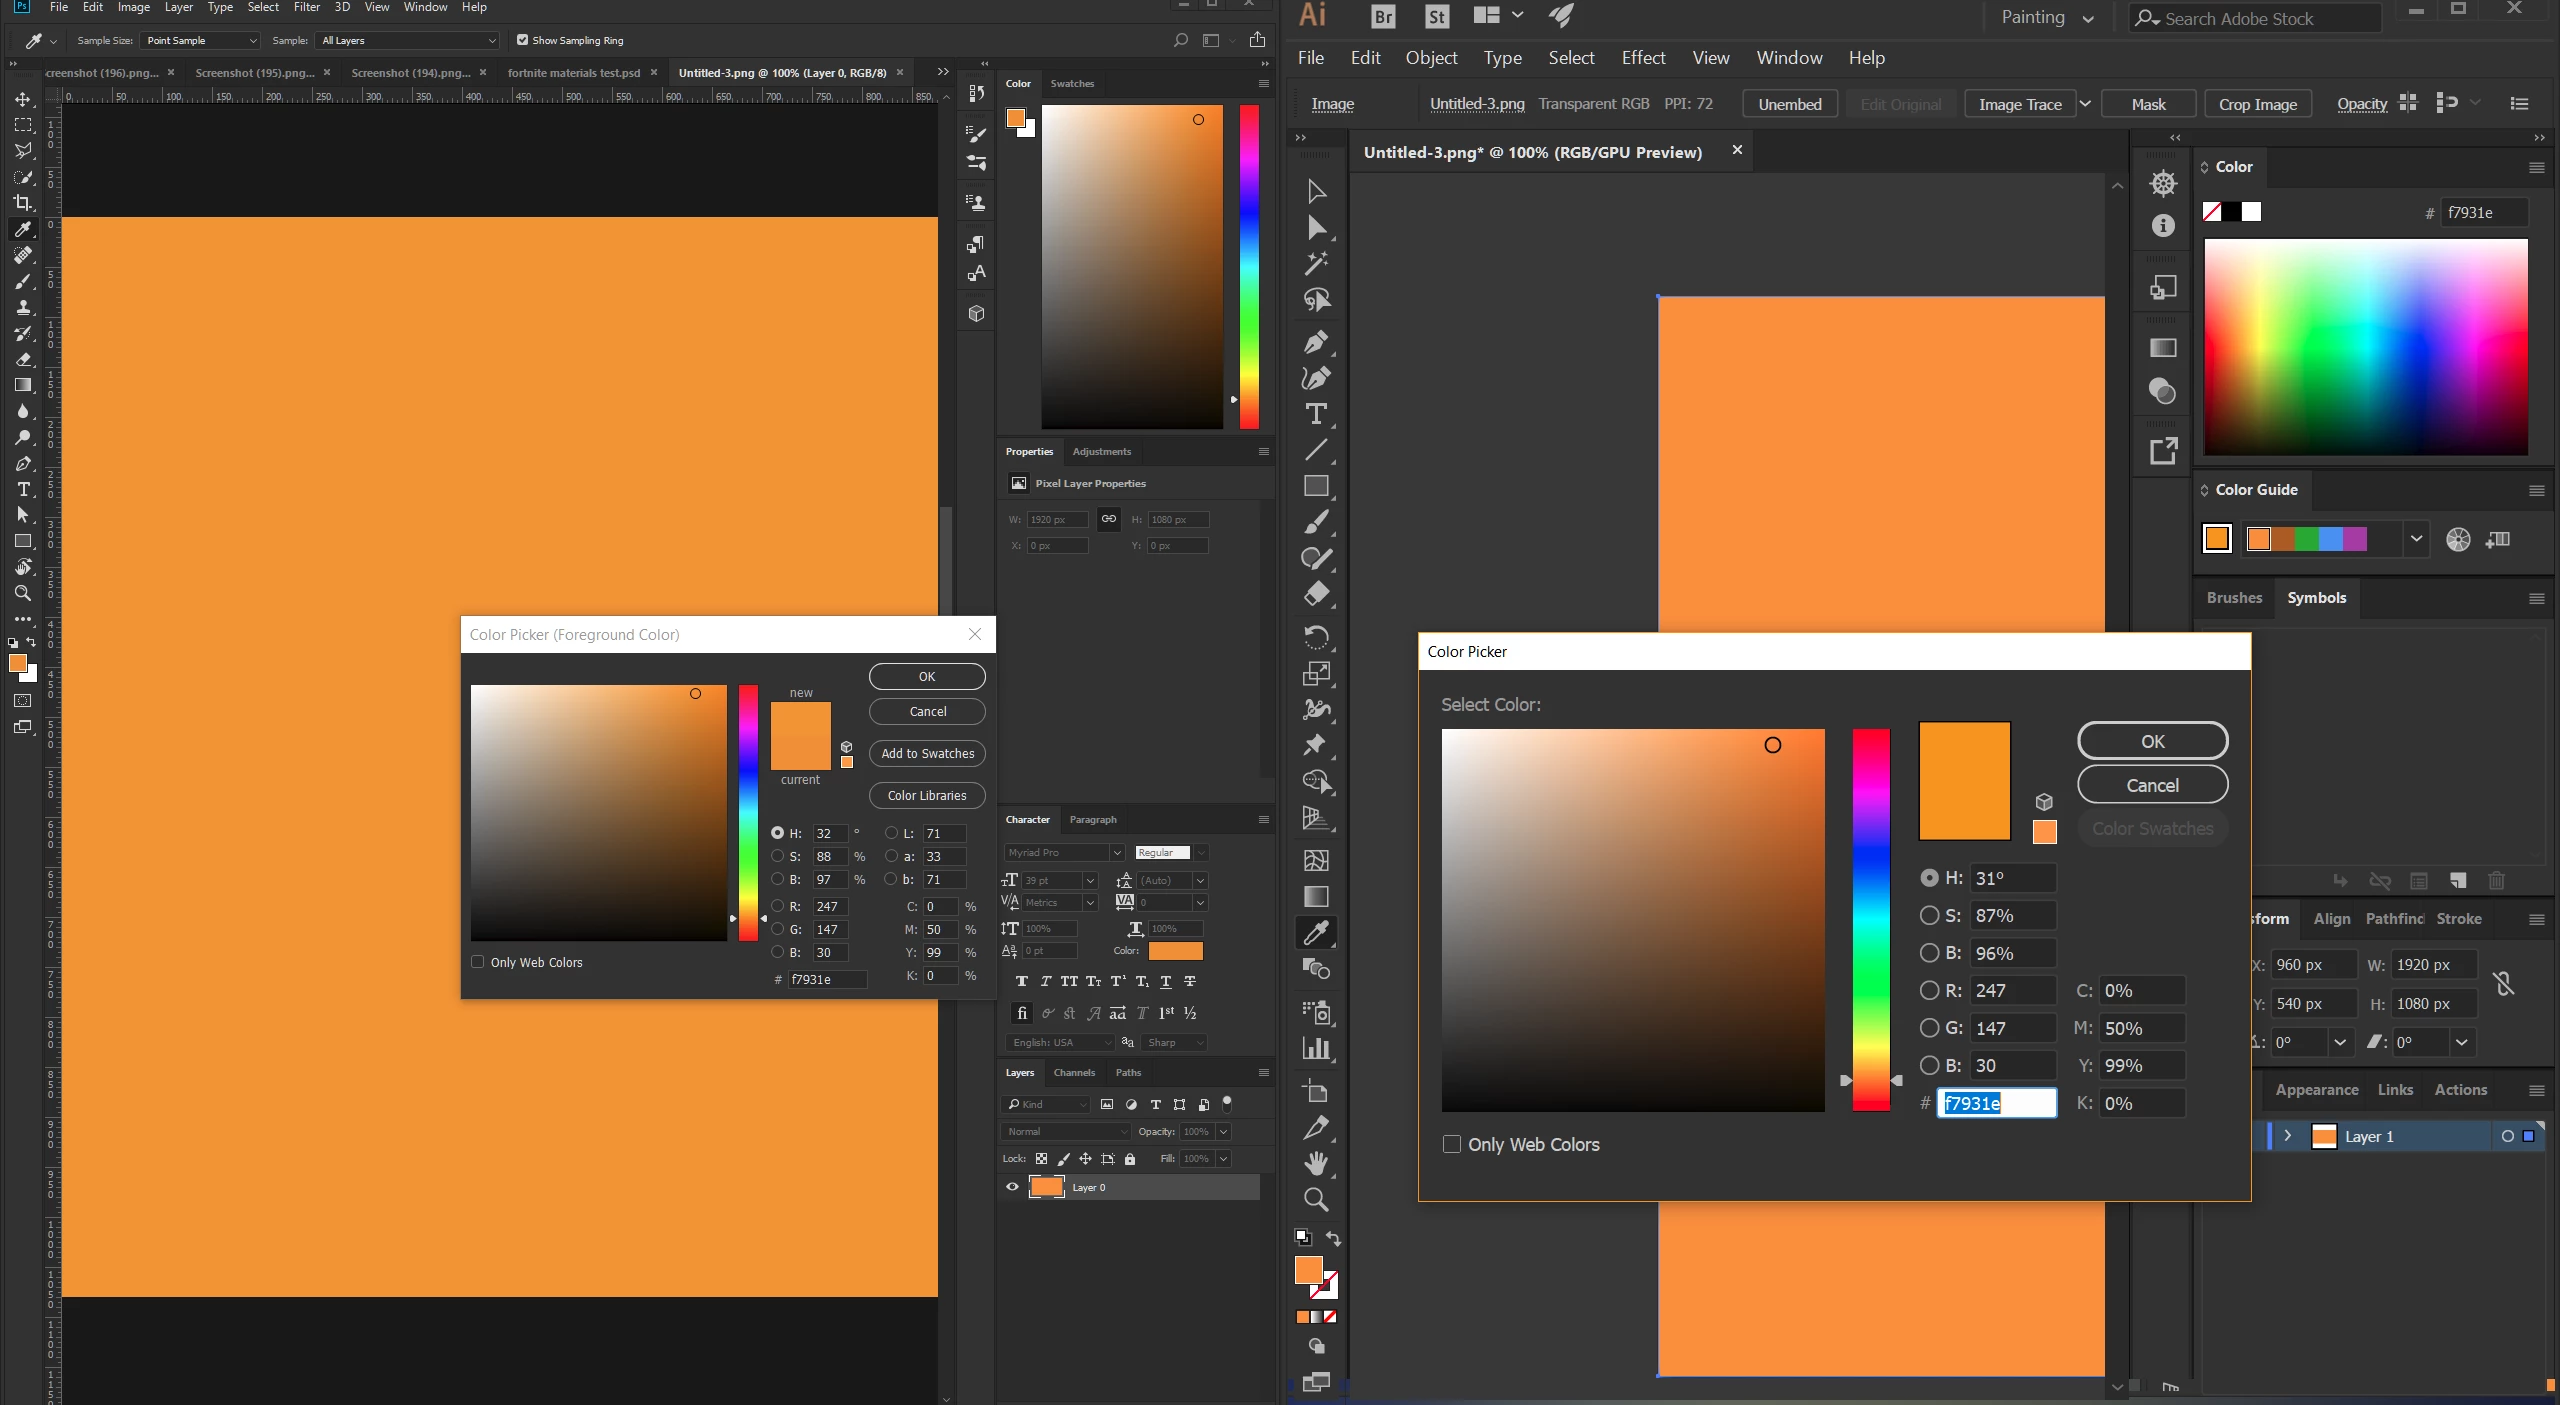Open the Painting workspace dropdown
Image resolution: width=2560 pixels, height=1405 pixels.
[2046, 18]
